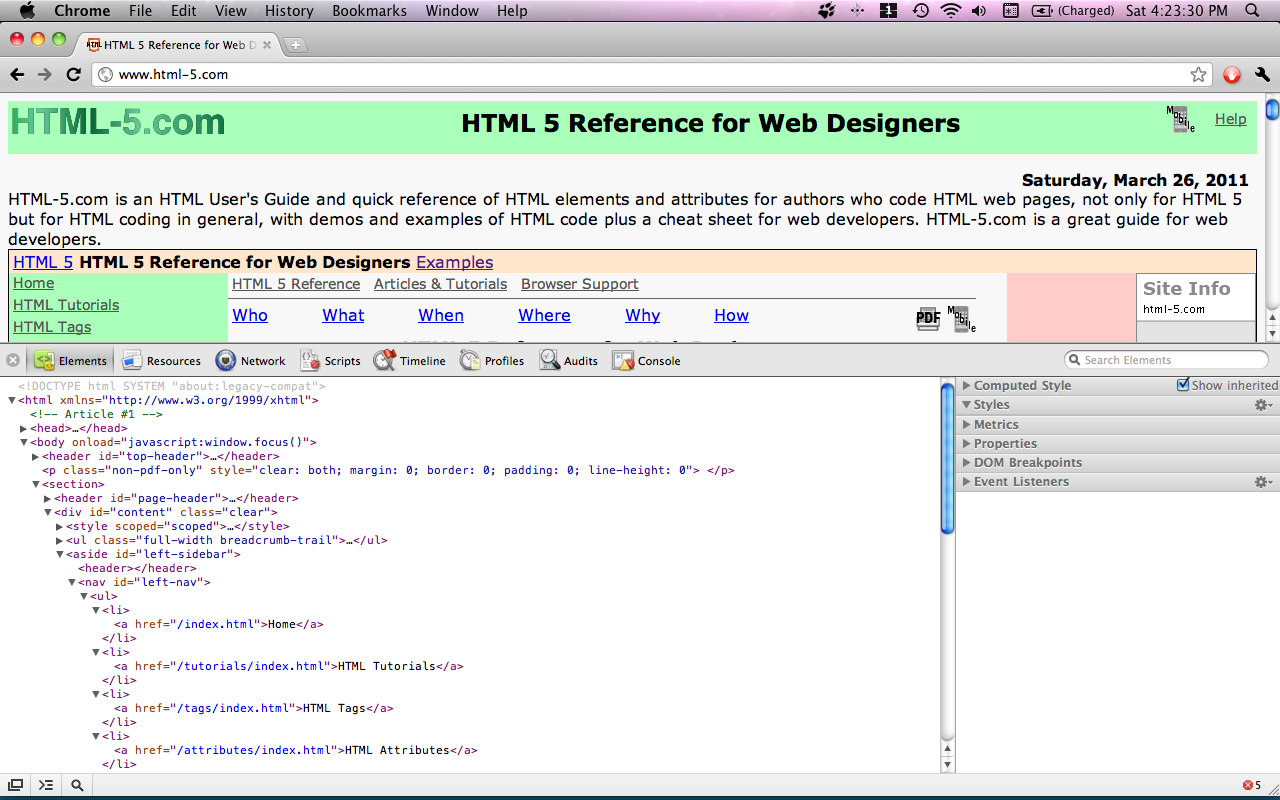
Task: Click the HTML Tutorials sidebar link
Action: click(66, 305)
